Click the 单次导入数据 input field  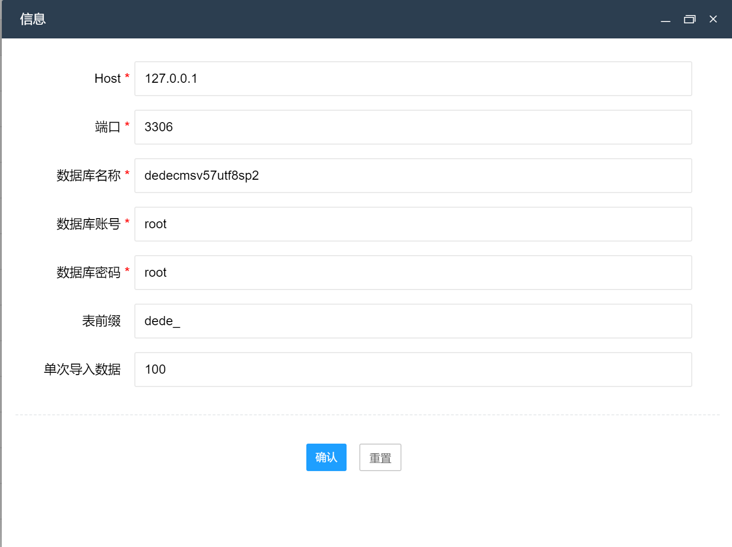[413, 370]
